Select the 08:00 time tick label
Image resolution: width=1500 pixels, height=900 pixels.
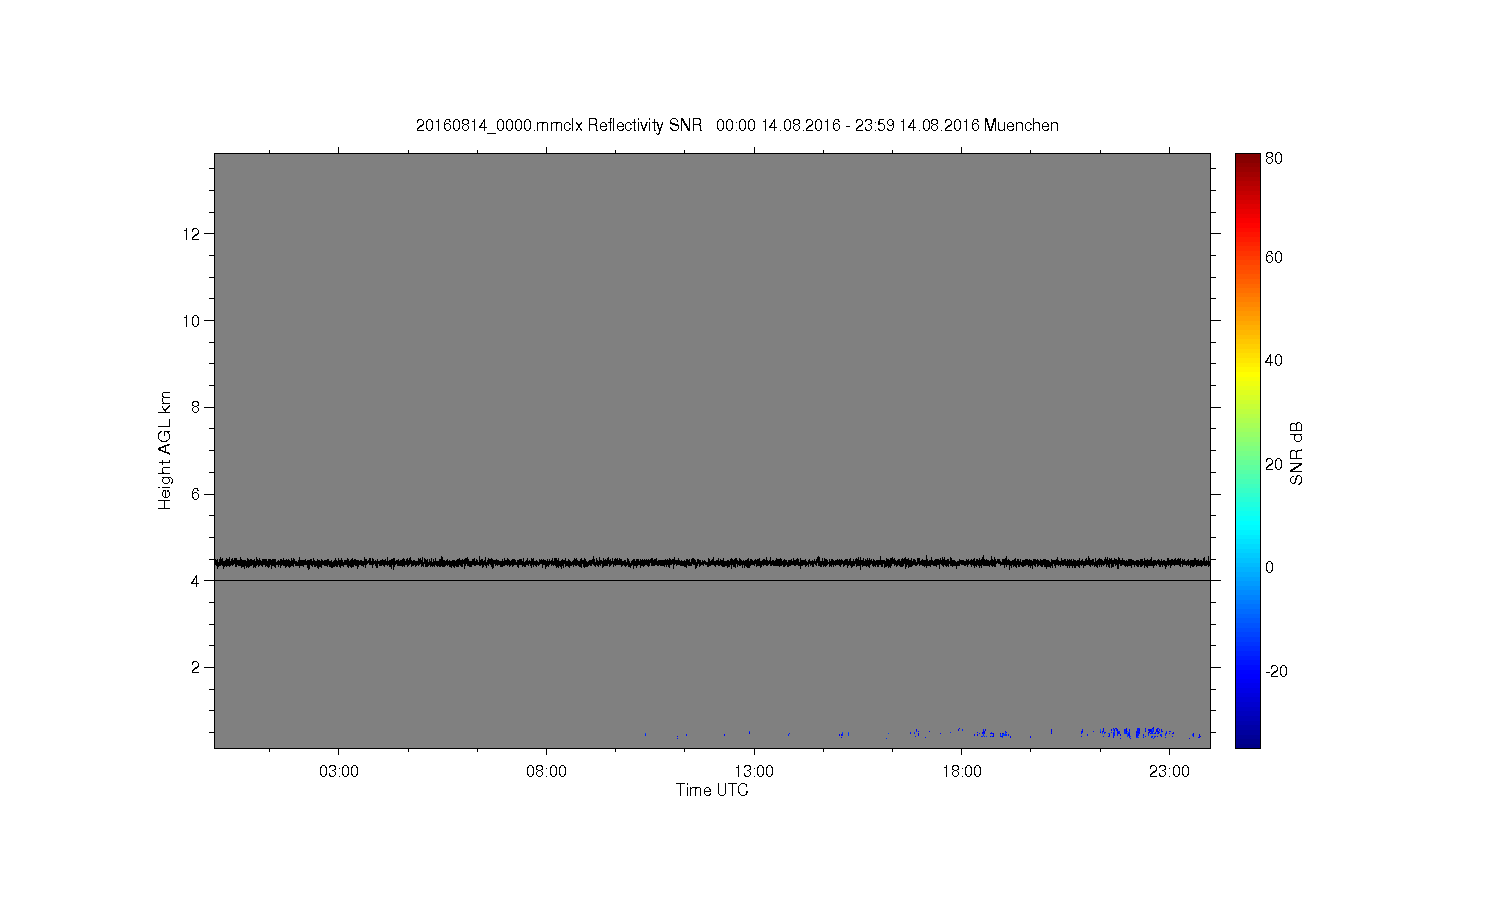click(x=546, y=772)
